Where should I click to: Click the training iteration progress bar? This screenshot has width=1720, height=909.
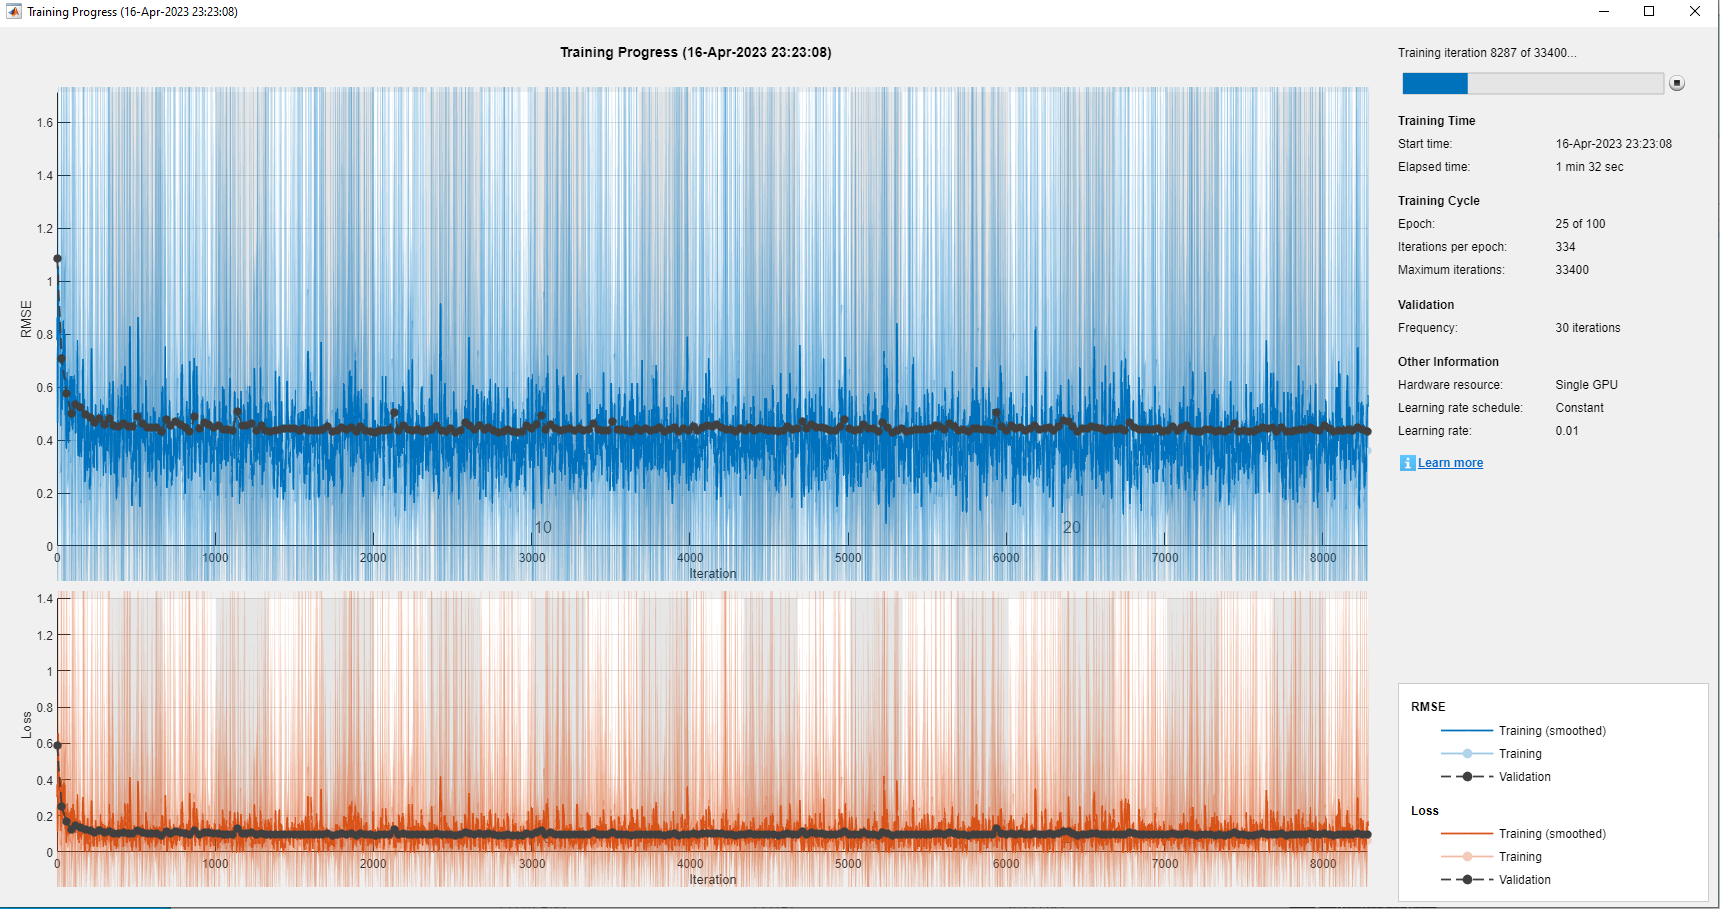pyautogui.click(x=1533, y=83)
